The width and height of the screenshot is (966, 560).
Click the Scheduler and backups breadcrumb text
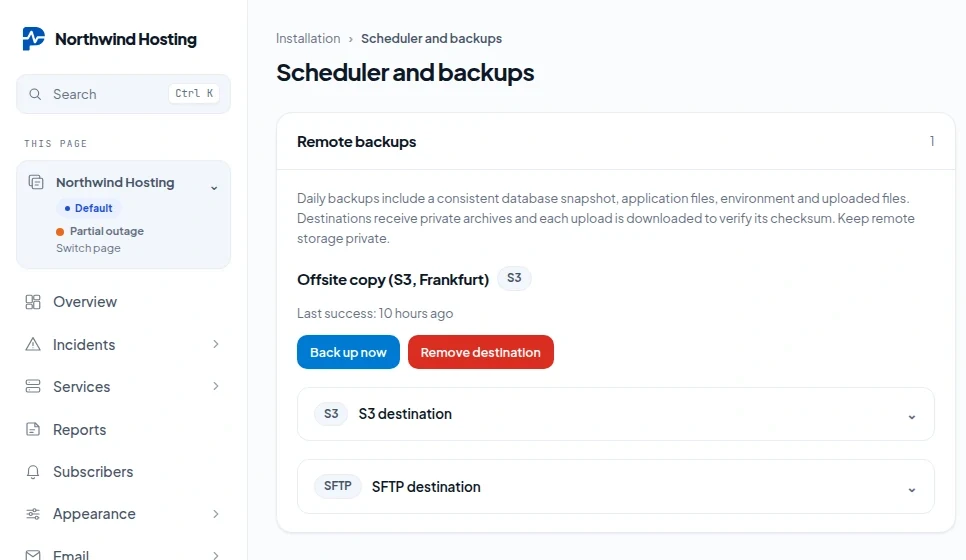coord(431,38)
